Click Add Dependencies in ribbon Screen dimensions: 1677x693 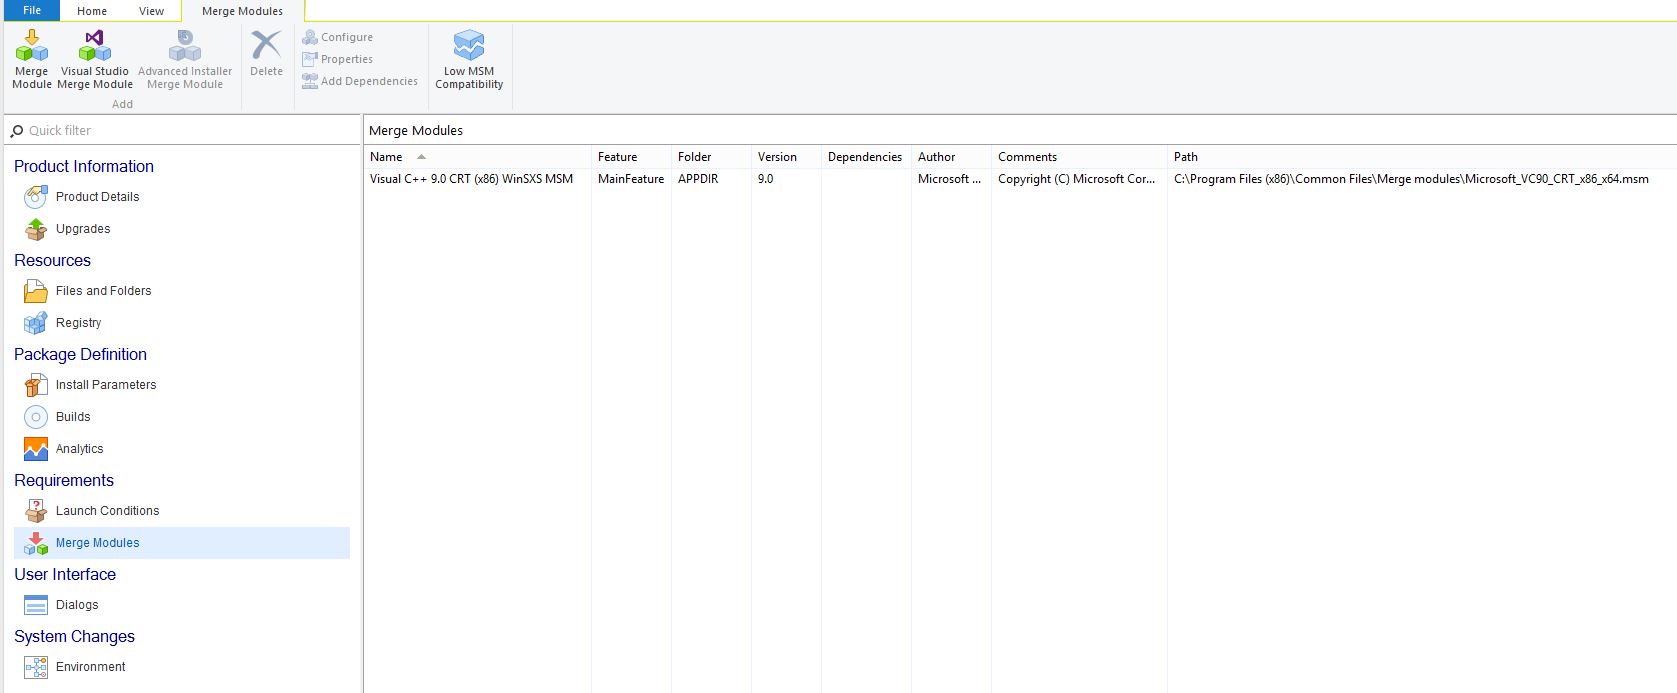coord(360,81)
